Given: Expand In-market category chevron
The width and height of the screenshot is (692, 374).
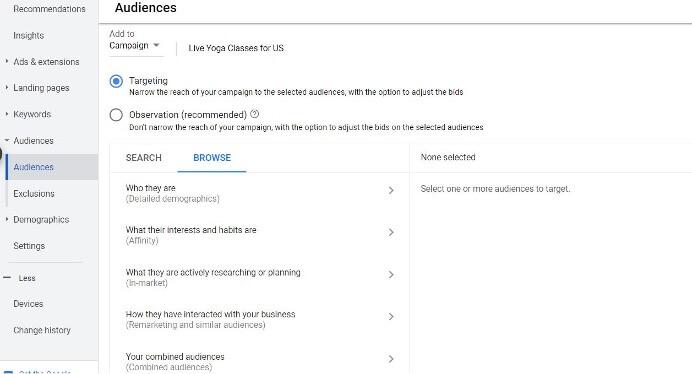Looking at the screenshot, I should click(x=391, y=275).
